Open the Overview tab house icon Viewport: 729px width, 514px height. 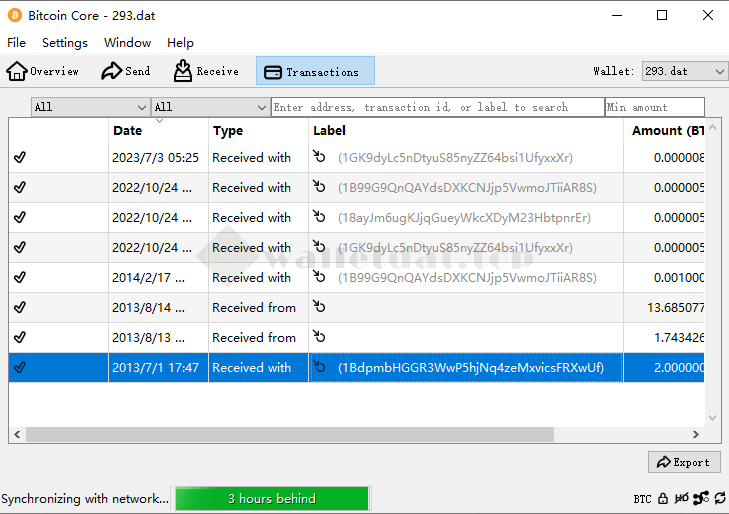tap(17, 71)
